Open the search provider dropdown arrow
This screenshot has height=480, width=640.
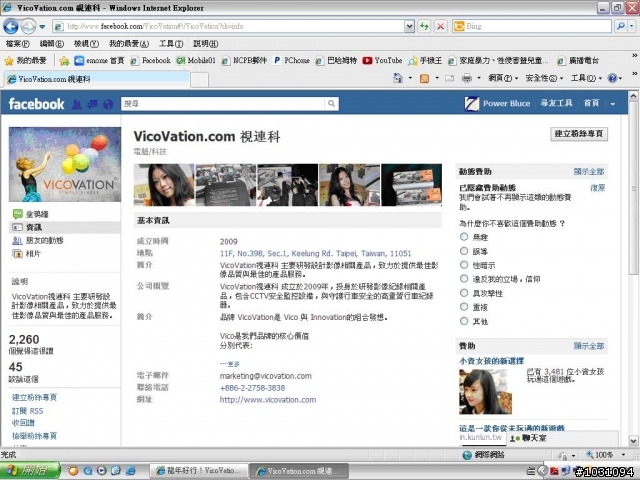coord(632,26)
